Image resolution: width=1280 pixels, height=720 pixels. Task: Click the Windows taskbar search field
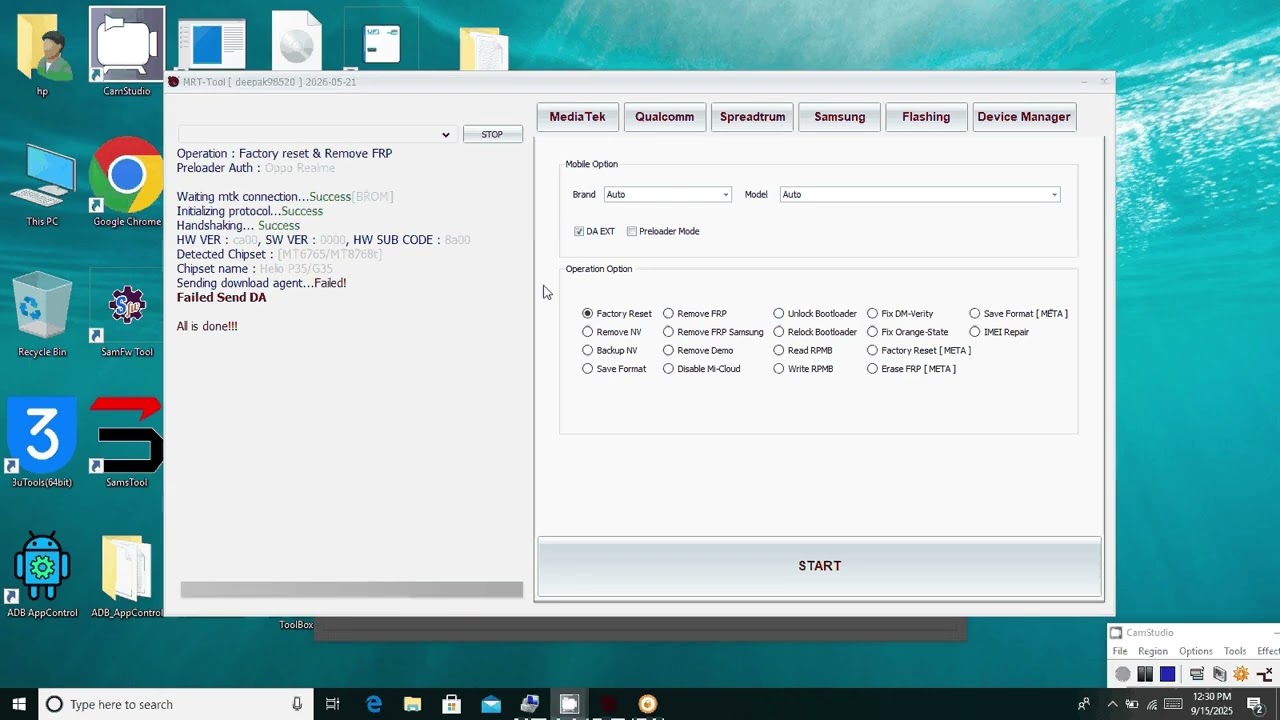[176, 704]
